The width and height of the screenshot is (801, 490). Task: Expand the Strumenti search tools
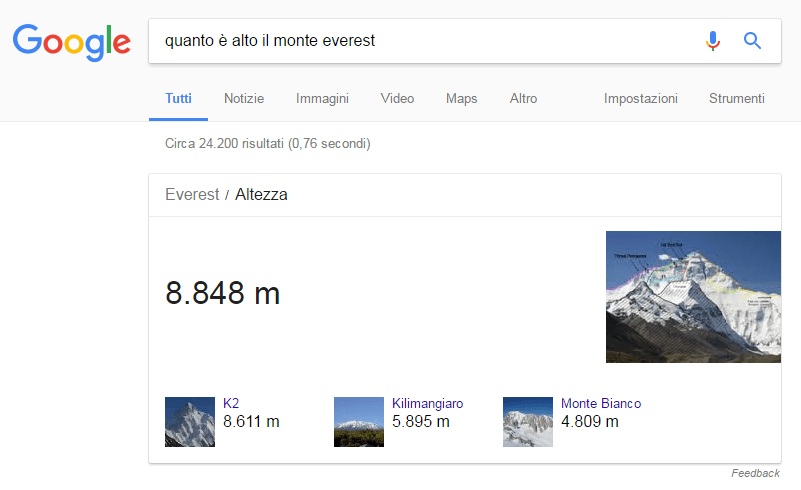coord(737,99)
